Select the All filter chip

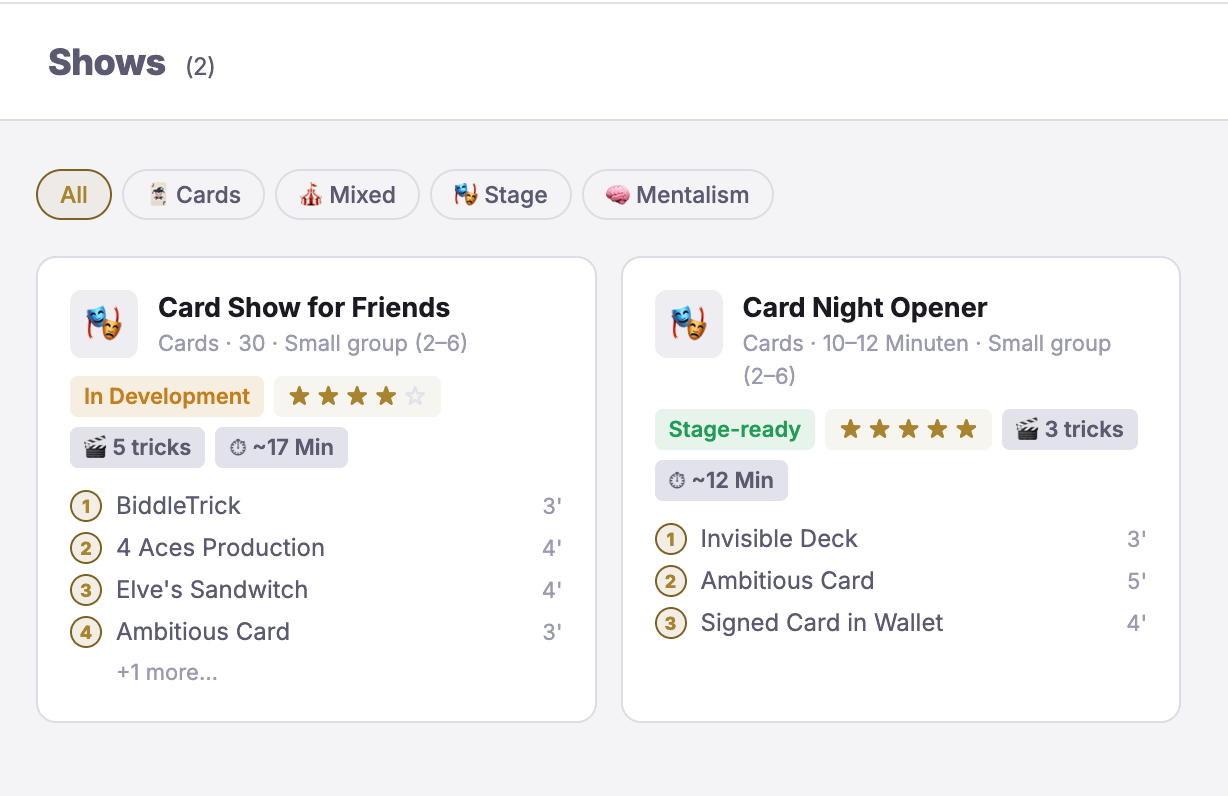click(x=74, y=195)
